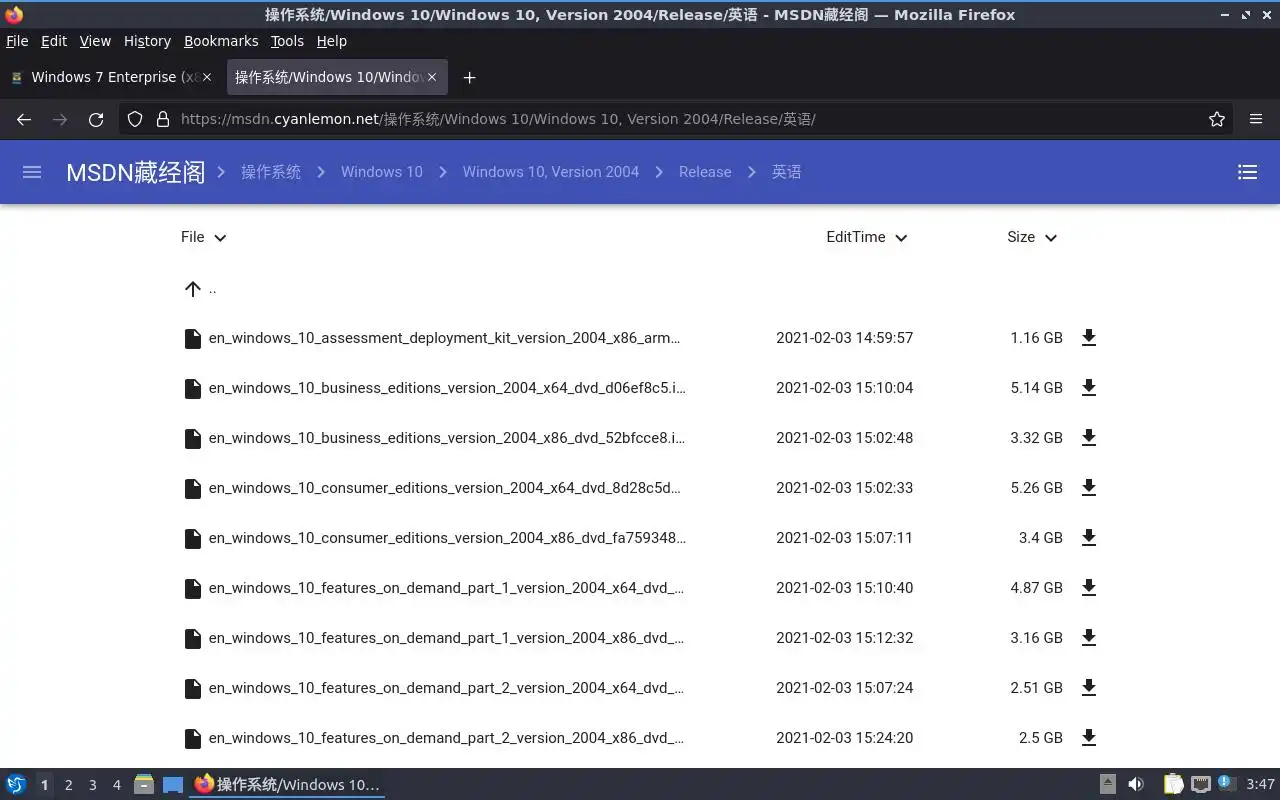The image size is (1280, 800).
Task: Download consumer_editions x64 dvd file
Action: (1089, 488)
